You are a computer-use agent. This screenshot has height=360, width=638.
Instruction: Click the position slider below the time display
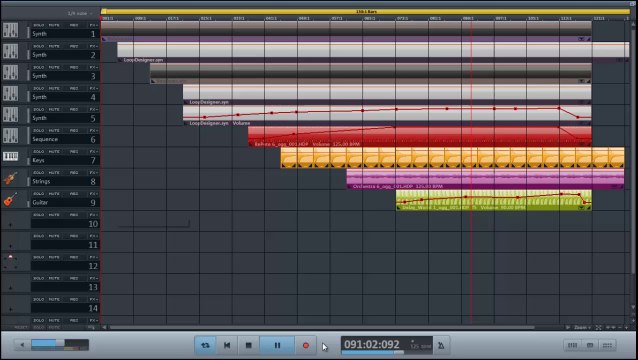pos(386,352)
